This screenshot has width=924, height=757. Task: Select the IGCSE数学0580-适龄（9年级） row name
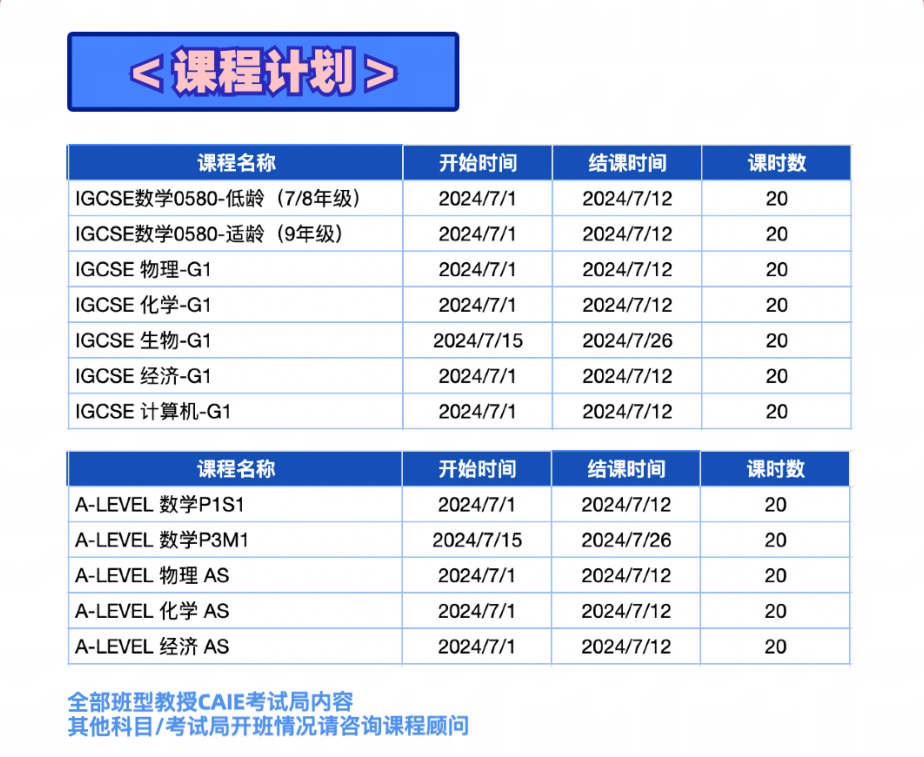click(209, 234)
